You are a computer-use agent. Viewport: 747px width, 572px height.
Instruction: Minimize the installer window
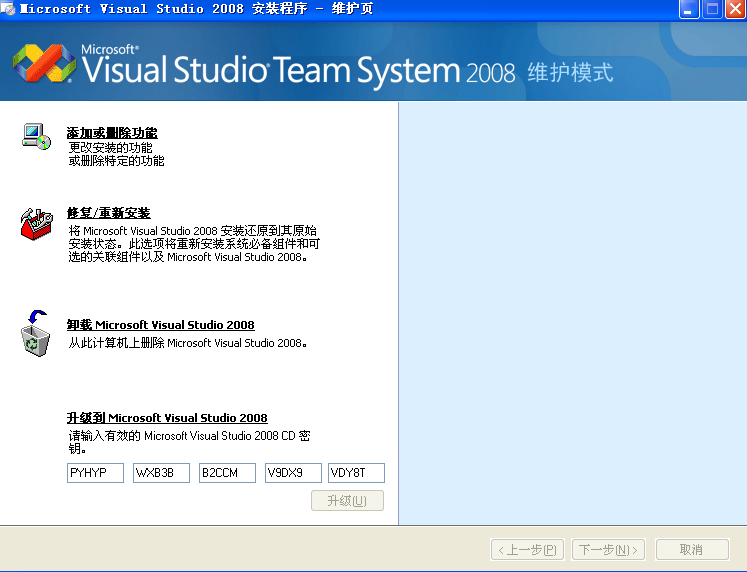coord(689,10)
